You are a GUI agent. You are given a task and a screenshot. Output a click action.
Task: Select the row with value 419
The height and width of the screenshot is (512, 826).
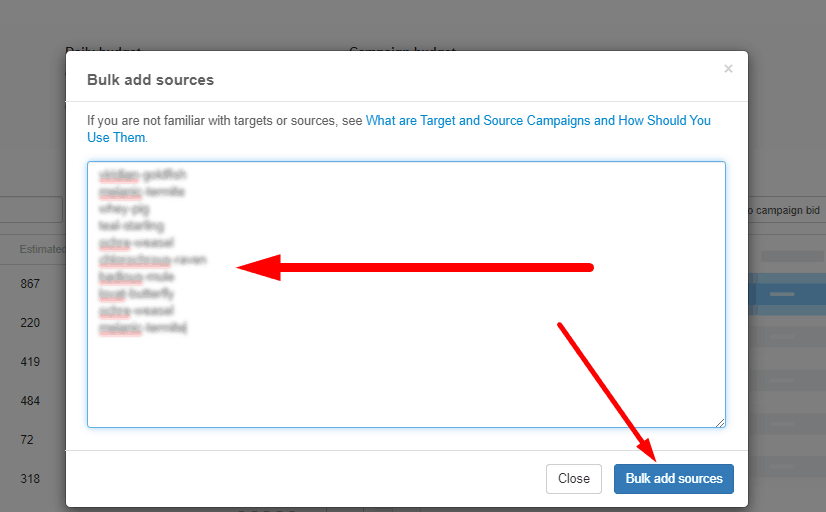30,362
